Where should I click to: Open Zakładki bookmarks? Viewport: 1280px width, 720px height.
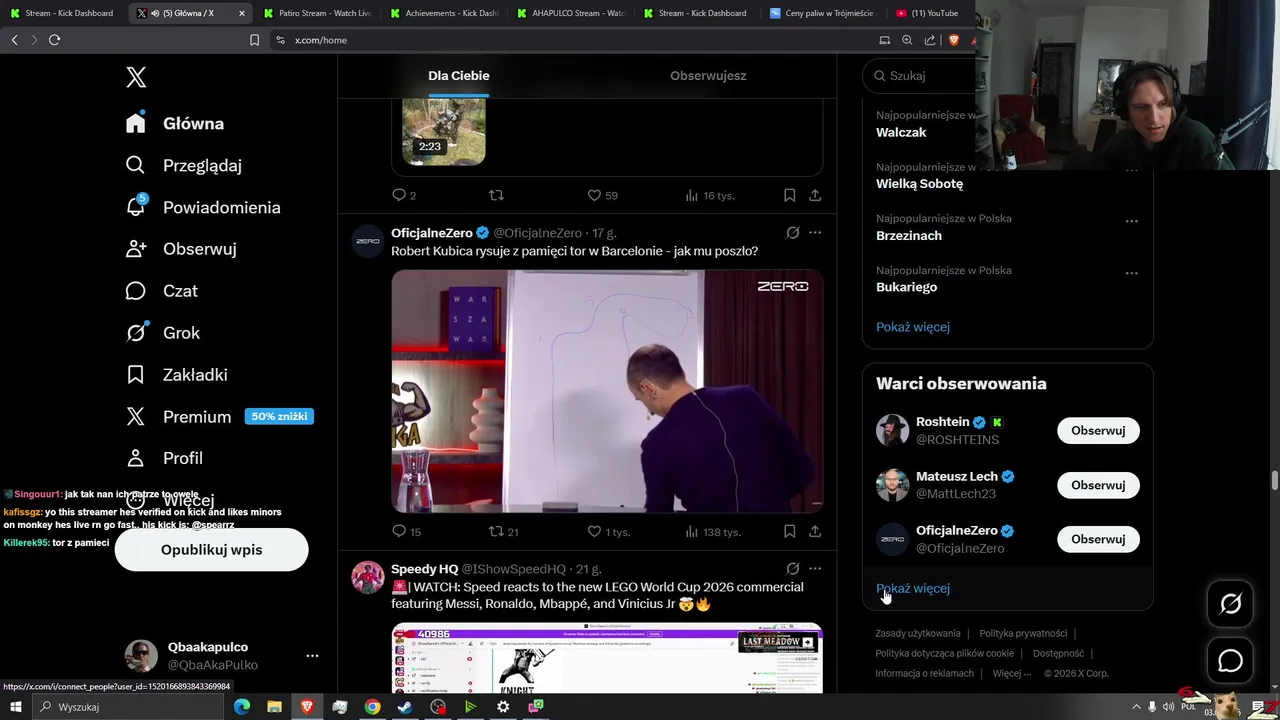[x=177, y=375]
